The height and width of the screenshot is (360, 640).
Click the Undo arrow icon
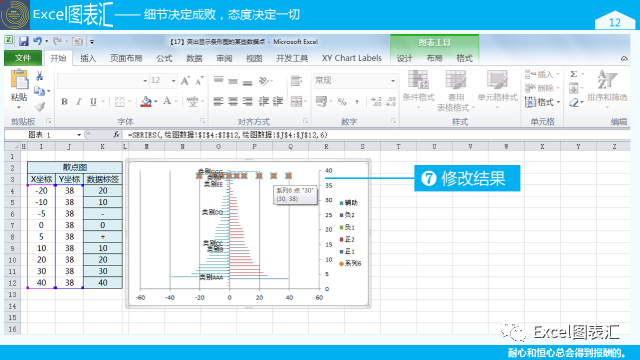pos(38,41)
